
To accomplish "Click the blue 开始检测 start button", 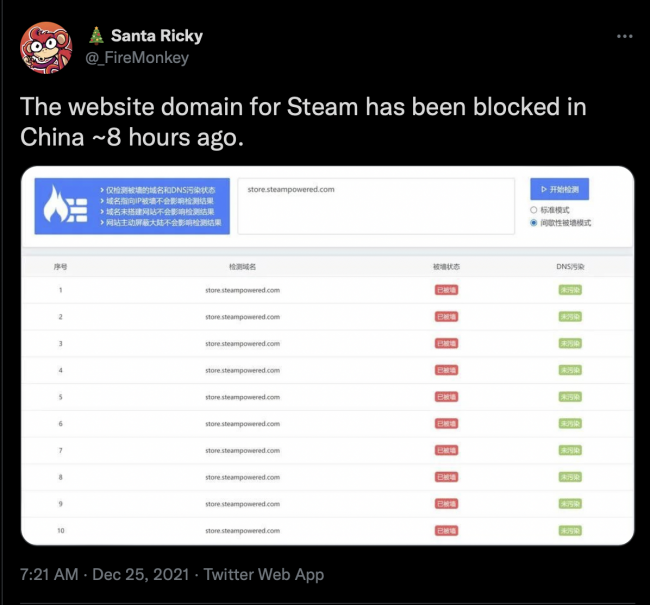I will click(x=559, y=189).
